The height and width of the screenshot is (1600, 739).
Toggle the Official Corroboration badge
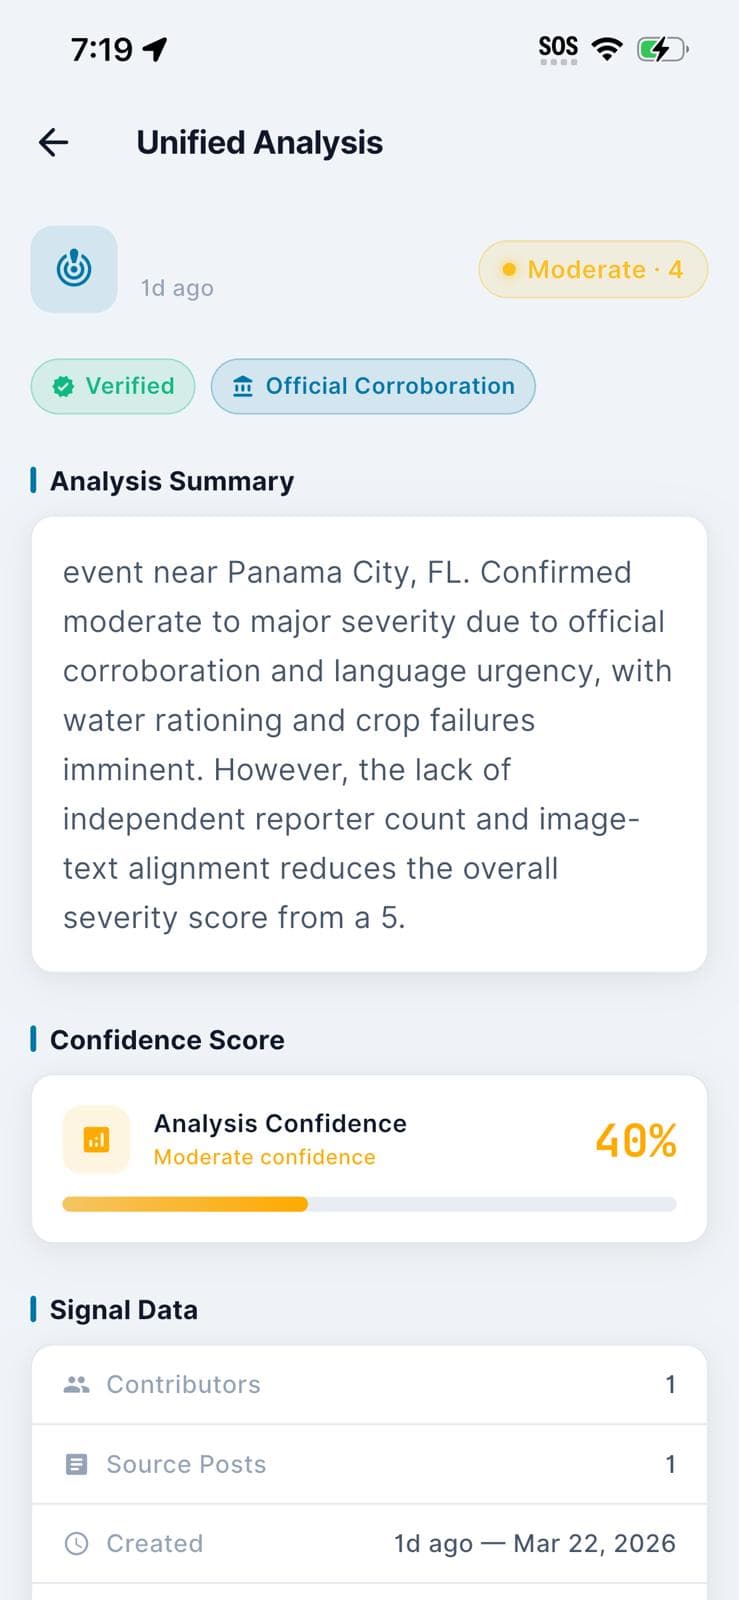[373, 385]
